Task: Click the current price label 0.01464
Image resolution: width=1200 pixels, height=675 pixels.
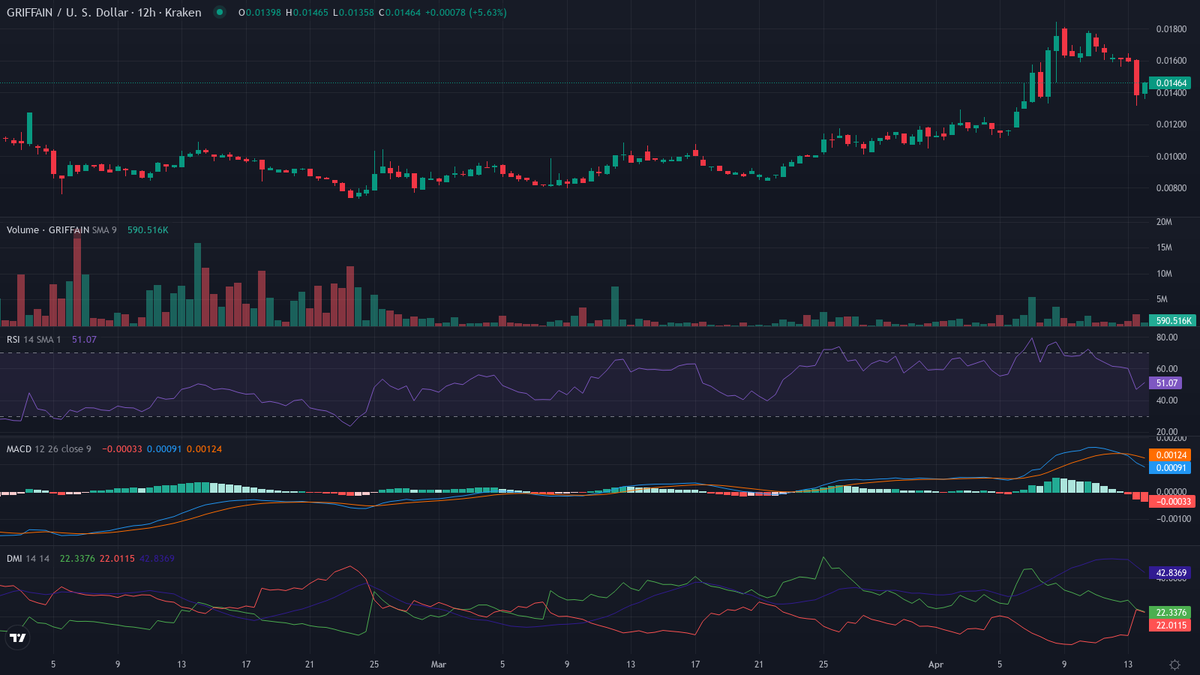Action: coord(1173,83)
